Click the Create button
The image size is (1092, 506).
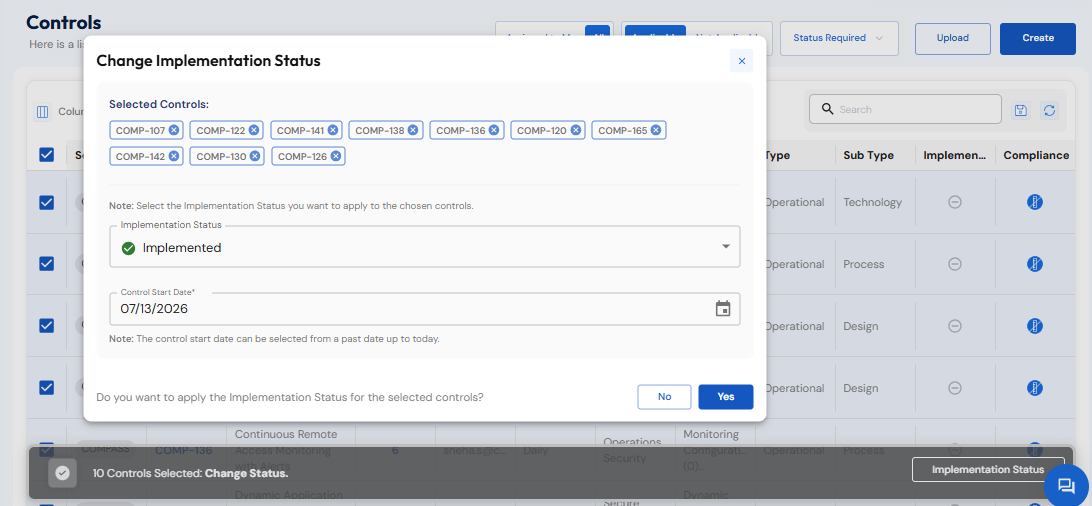(1038, 38)
